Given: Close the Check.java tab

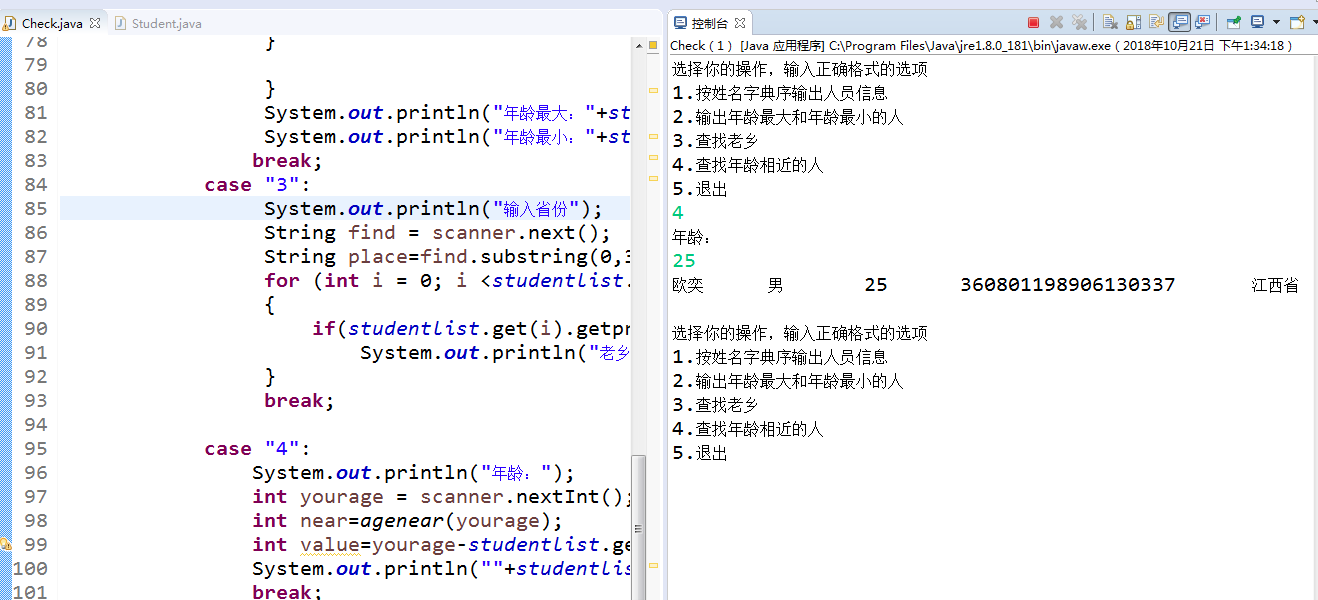Looking at the screenshot, I should 95,23.
